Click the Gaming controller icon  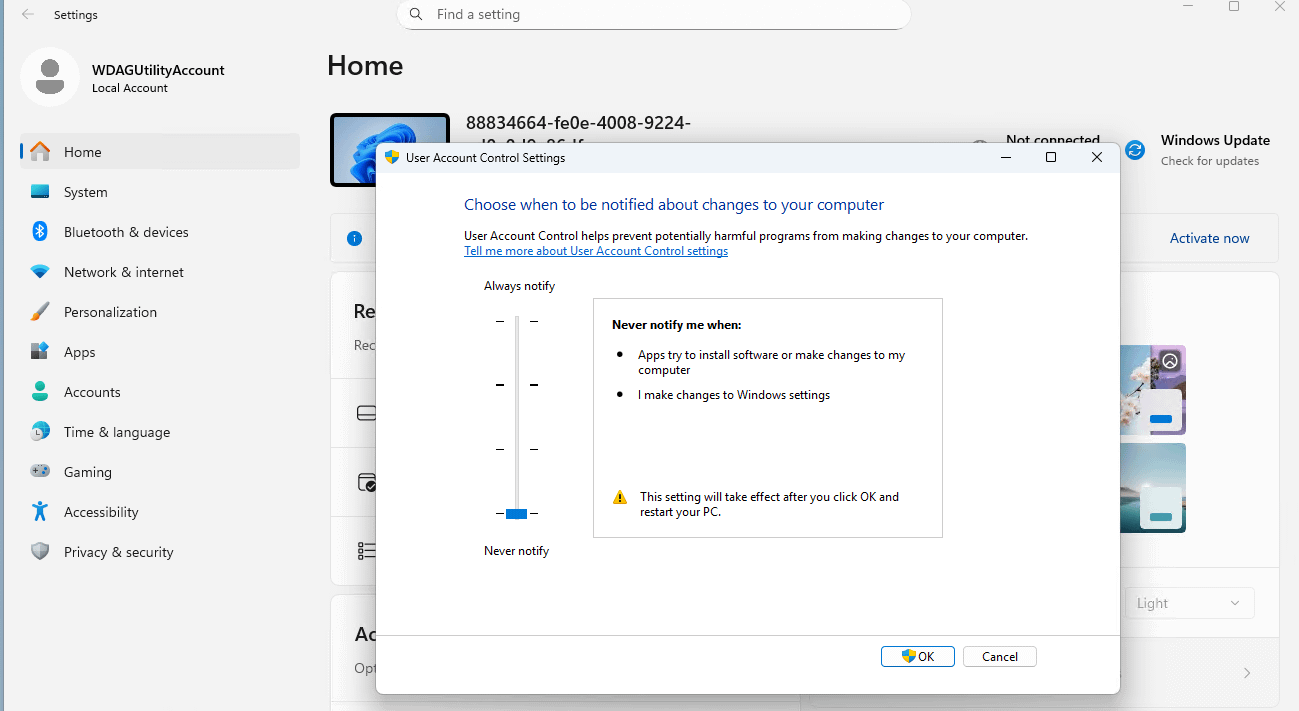tap(40, 472)
